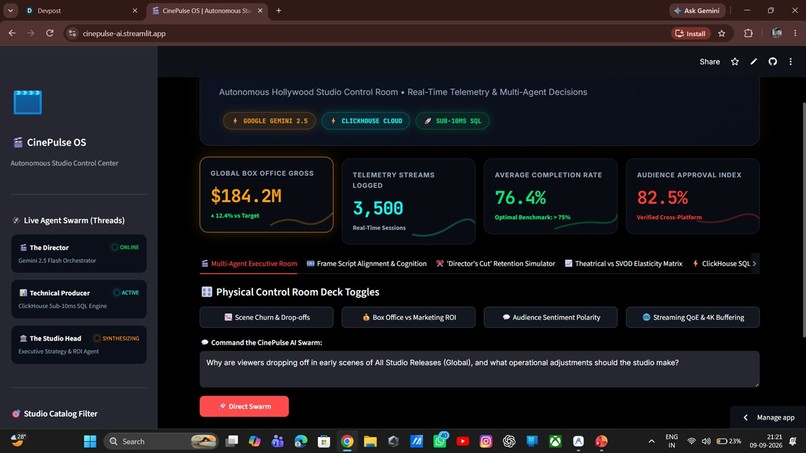This screenshot has width=806, height=453.
Task: Select The Studio Head agent card
Action: 79,345
